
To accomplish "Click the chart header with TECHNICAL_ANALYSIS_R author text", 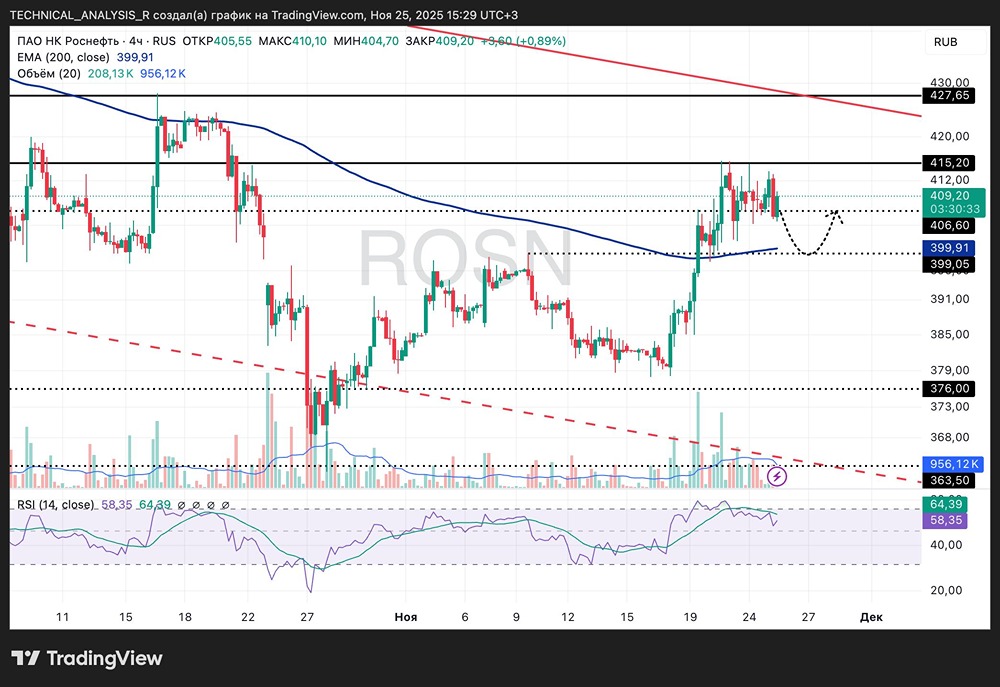I will coord(264,15).
